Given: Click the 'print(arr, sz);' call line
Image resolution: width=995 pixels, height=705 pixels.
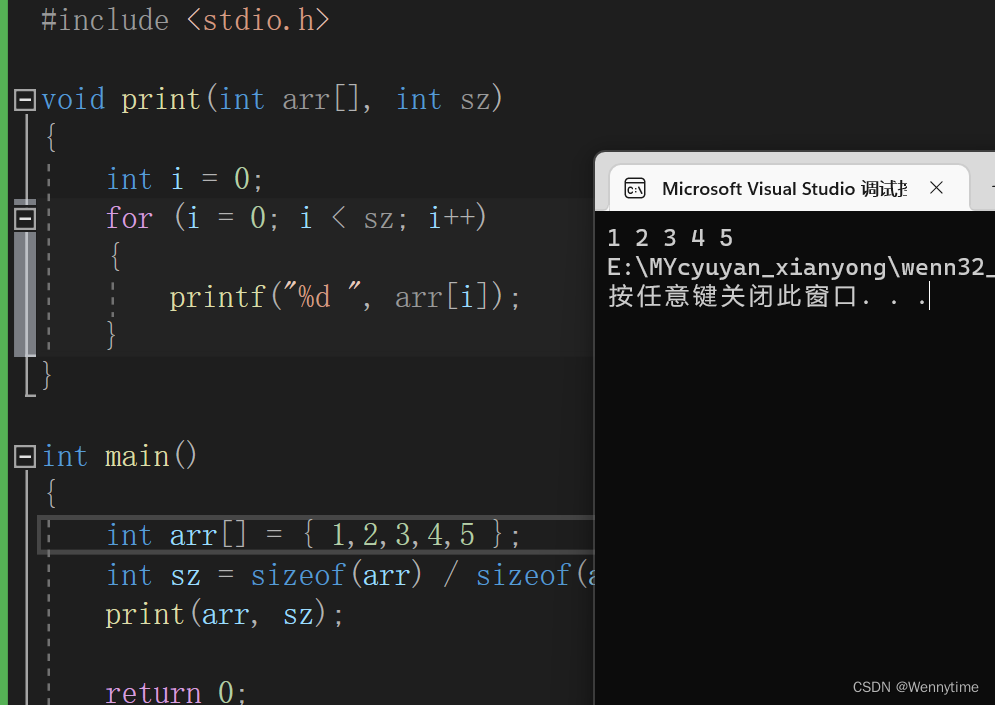Looking at the screenshot, I should tap(224, 615).
